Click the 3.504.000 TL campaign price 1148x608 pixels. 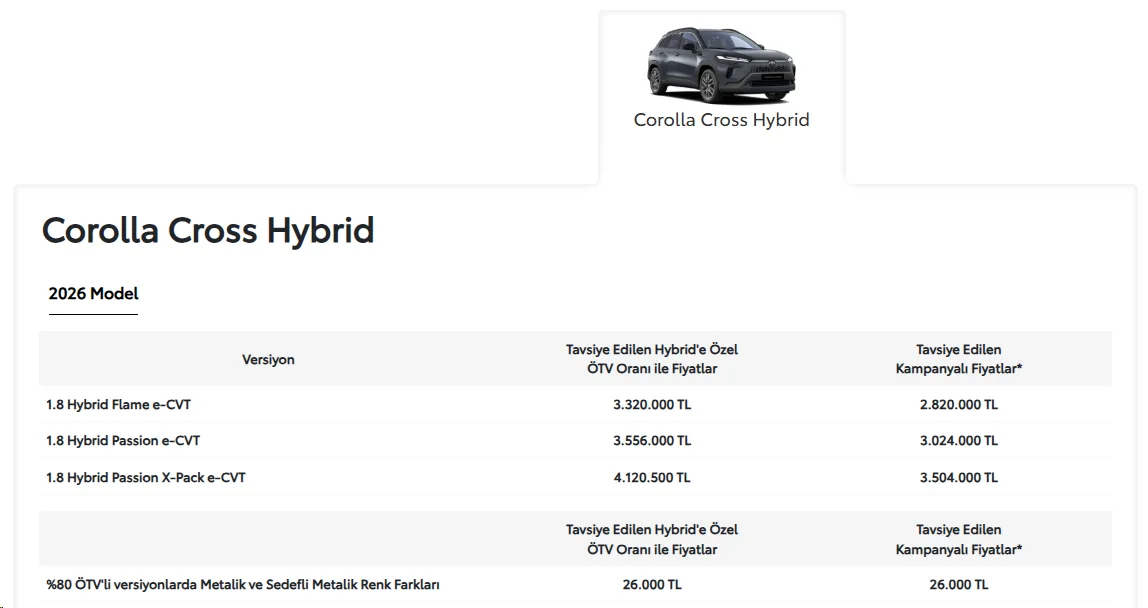958,477
